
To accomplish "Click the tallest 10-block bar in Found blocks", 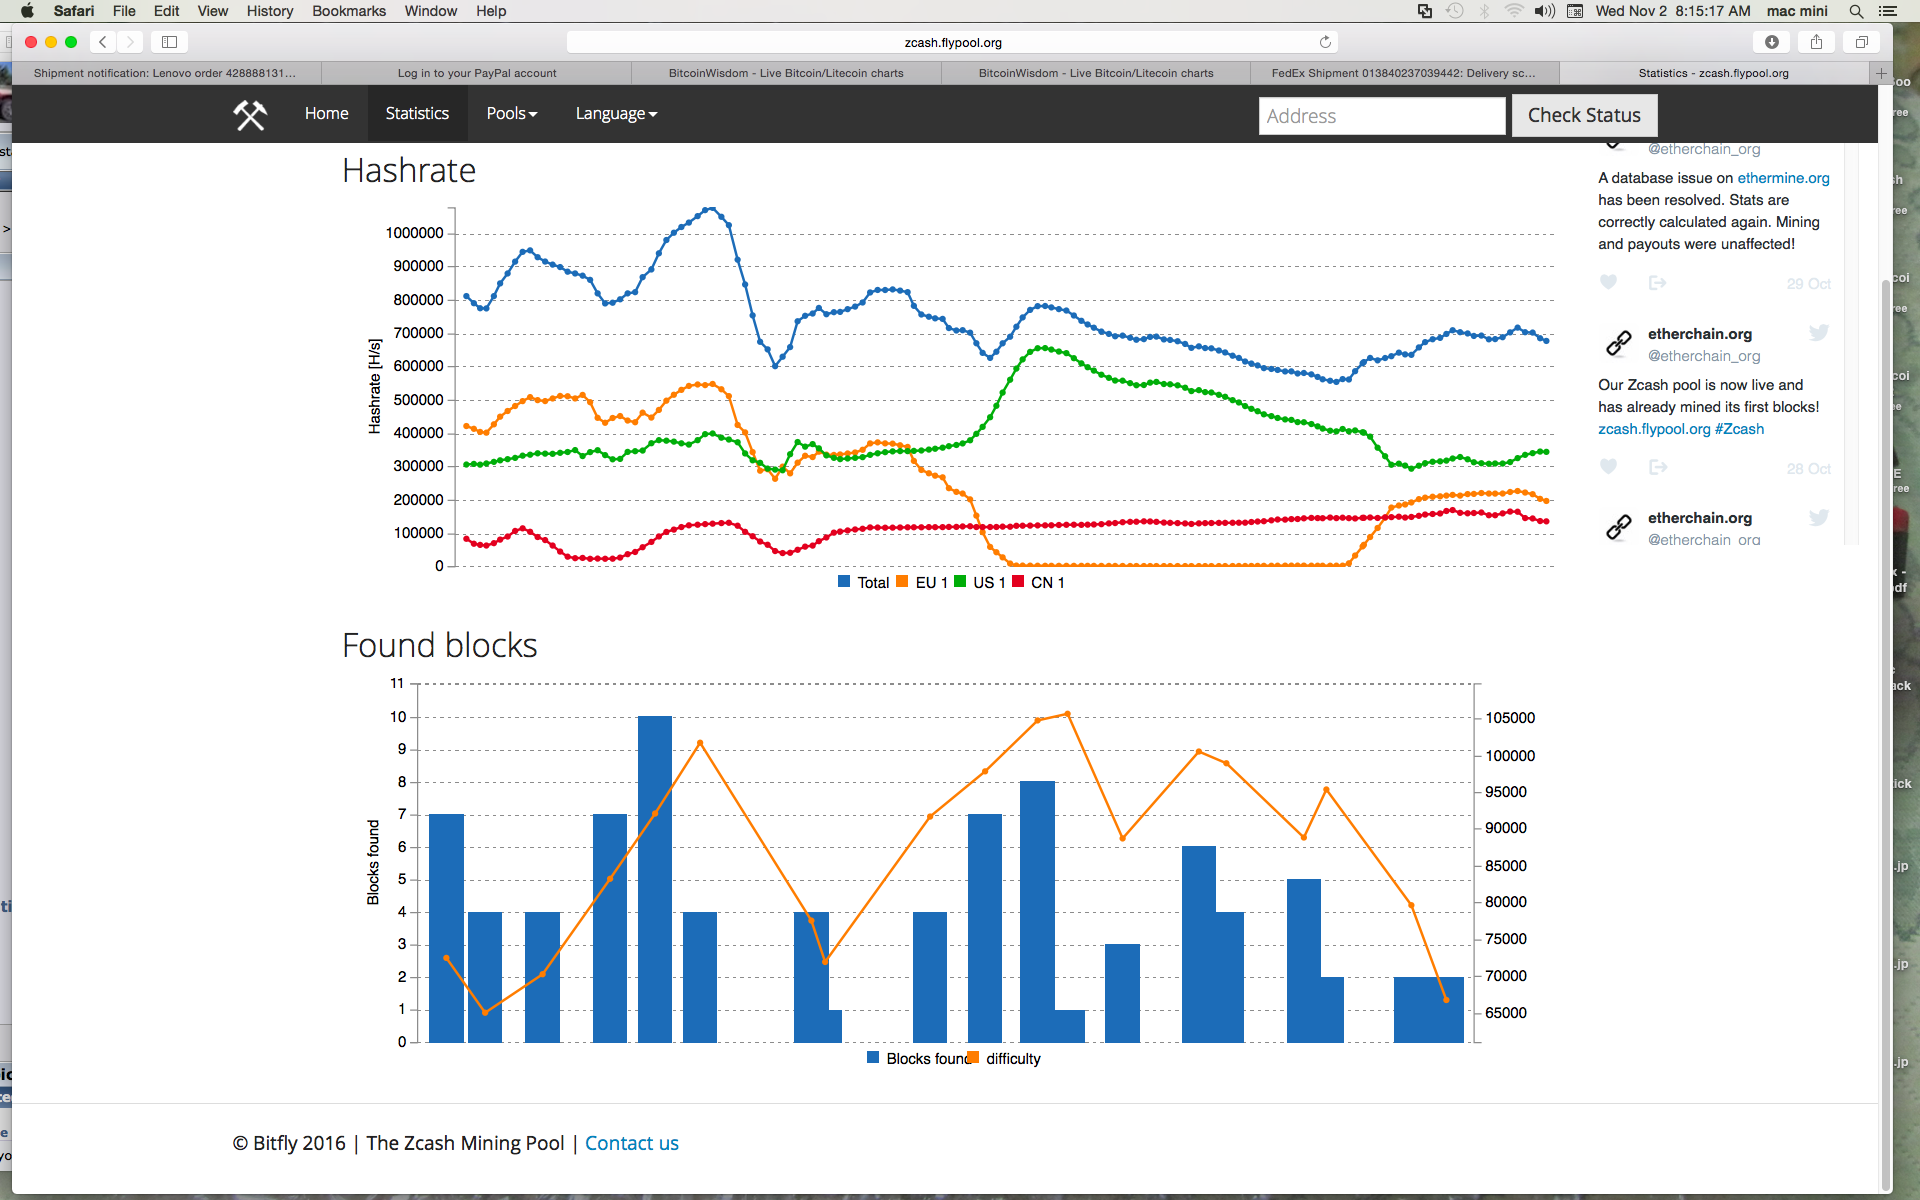I will pos(655,879).
